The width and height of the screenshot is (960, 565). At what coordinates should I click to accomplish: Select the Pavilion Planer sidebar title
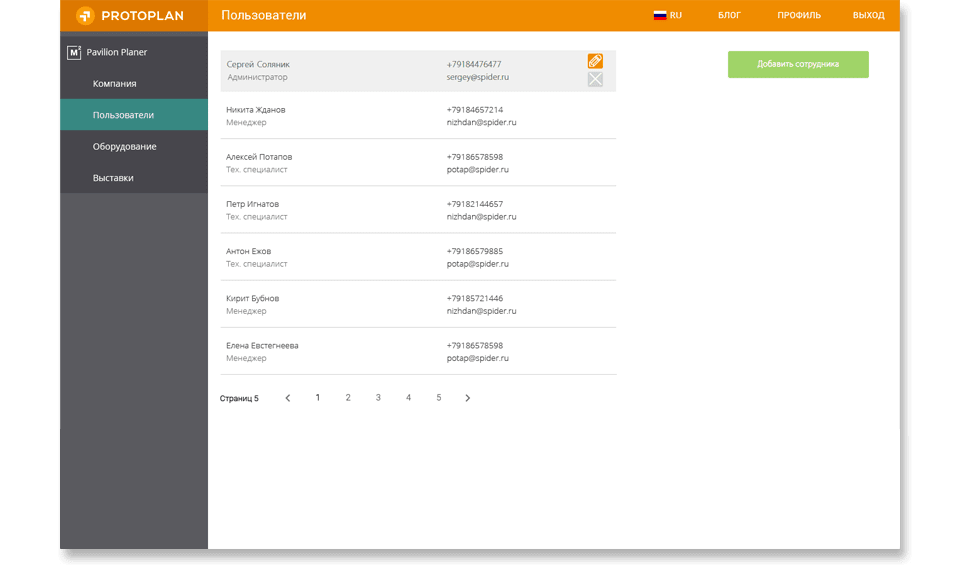[x=116, y=52]
